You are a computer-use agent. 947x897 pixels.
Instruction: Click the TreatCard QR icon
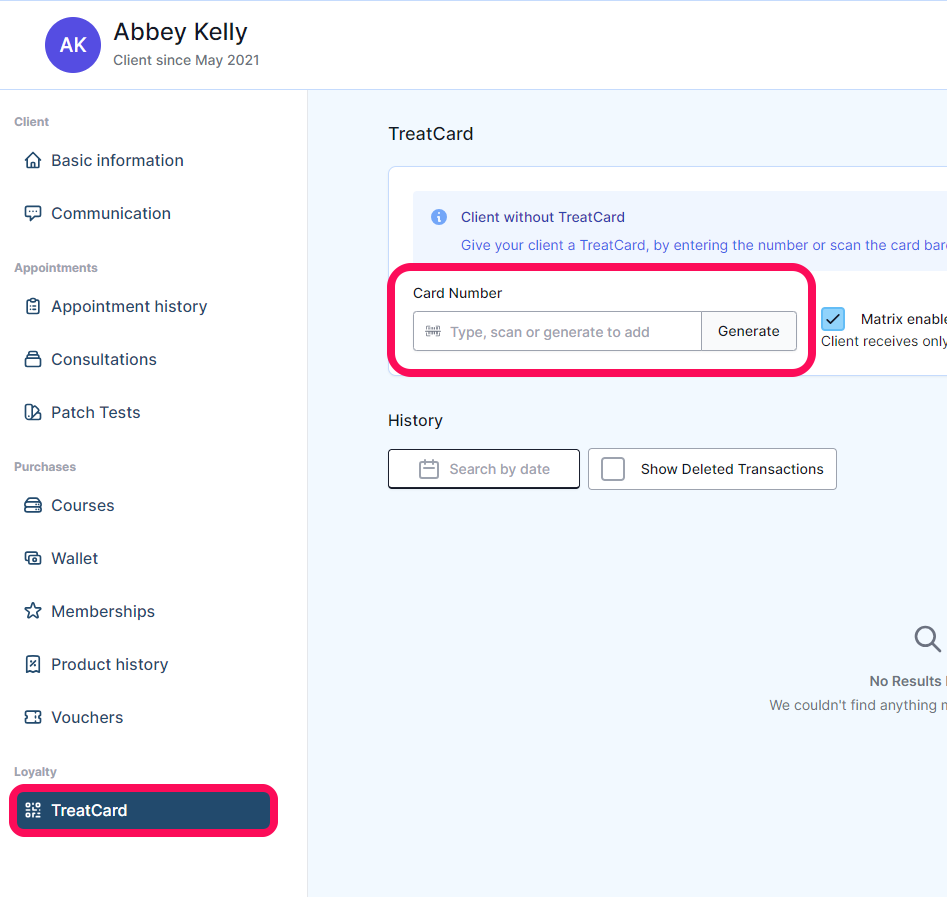coord(33,810)
